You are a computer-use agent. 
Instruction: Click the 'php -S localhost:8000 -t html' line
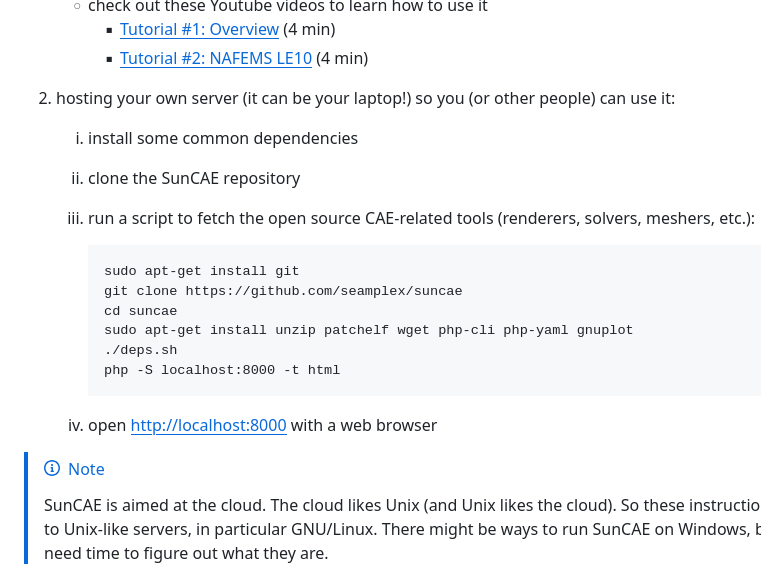click(222, 370)
